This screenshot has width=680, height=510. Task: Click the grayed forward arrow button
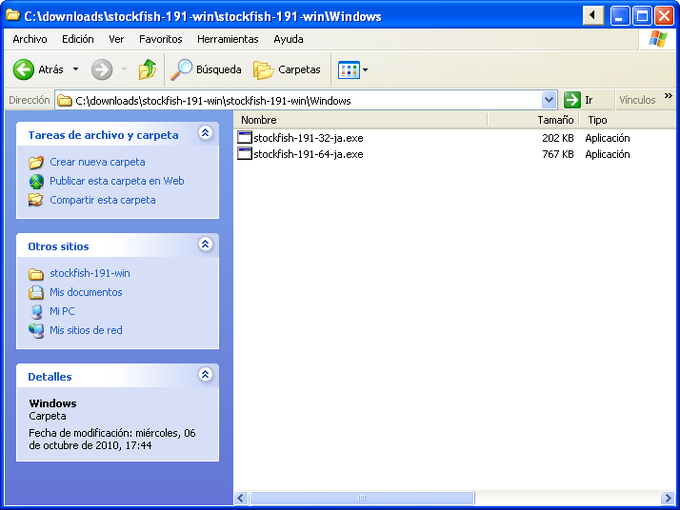pos(102,69)
